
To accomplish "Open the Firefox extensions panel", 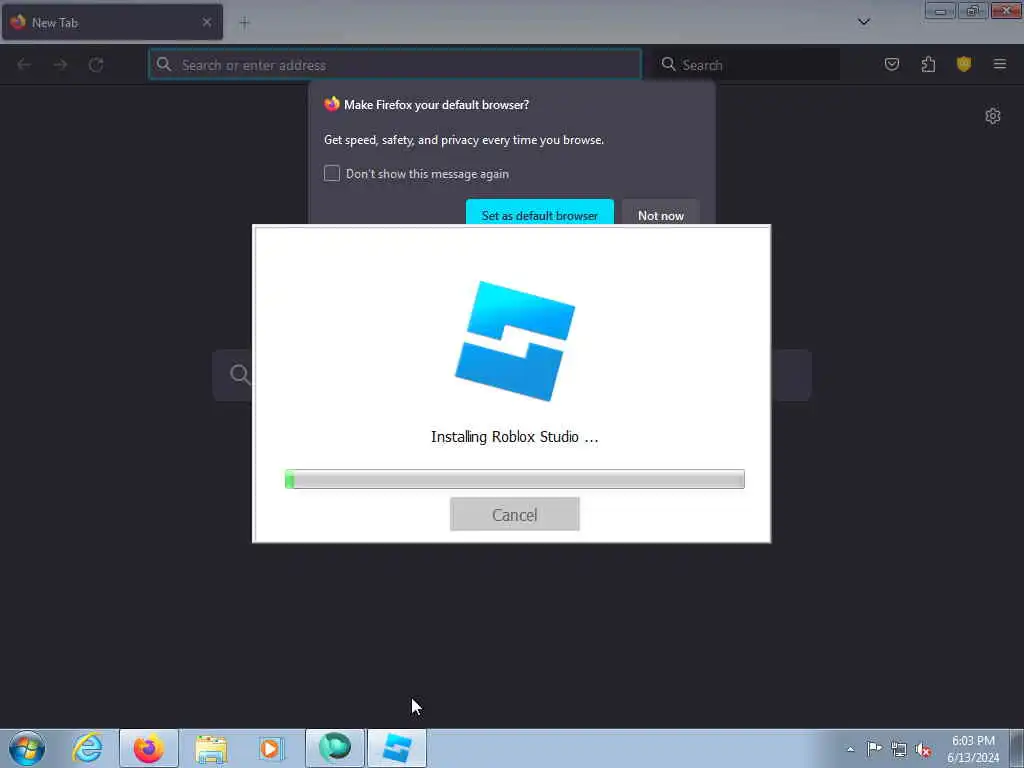I will click(928, 64).
